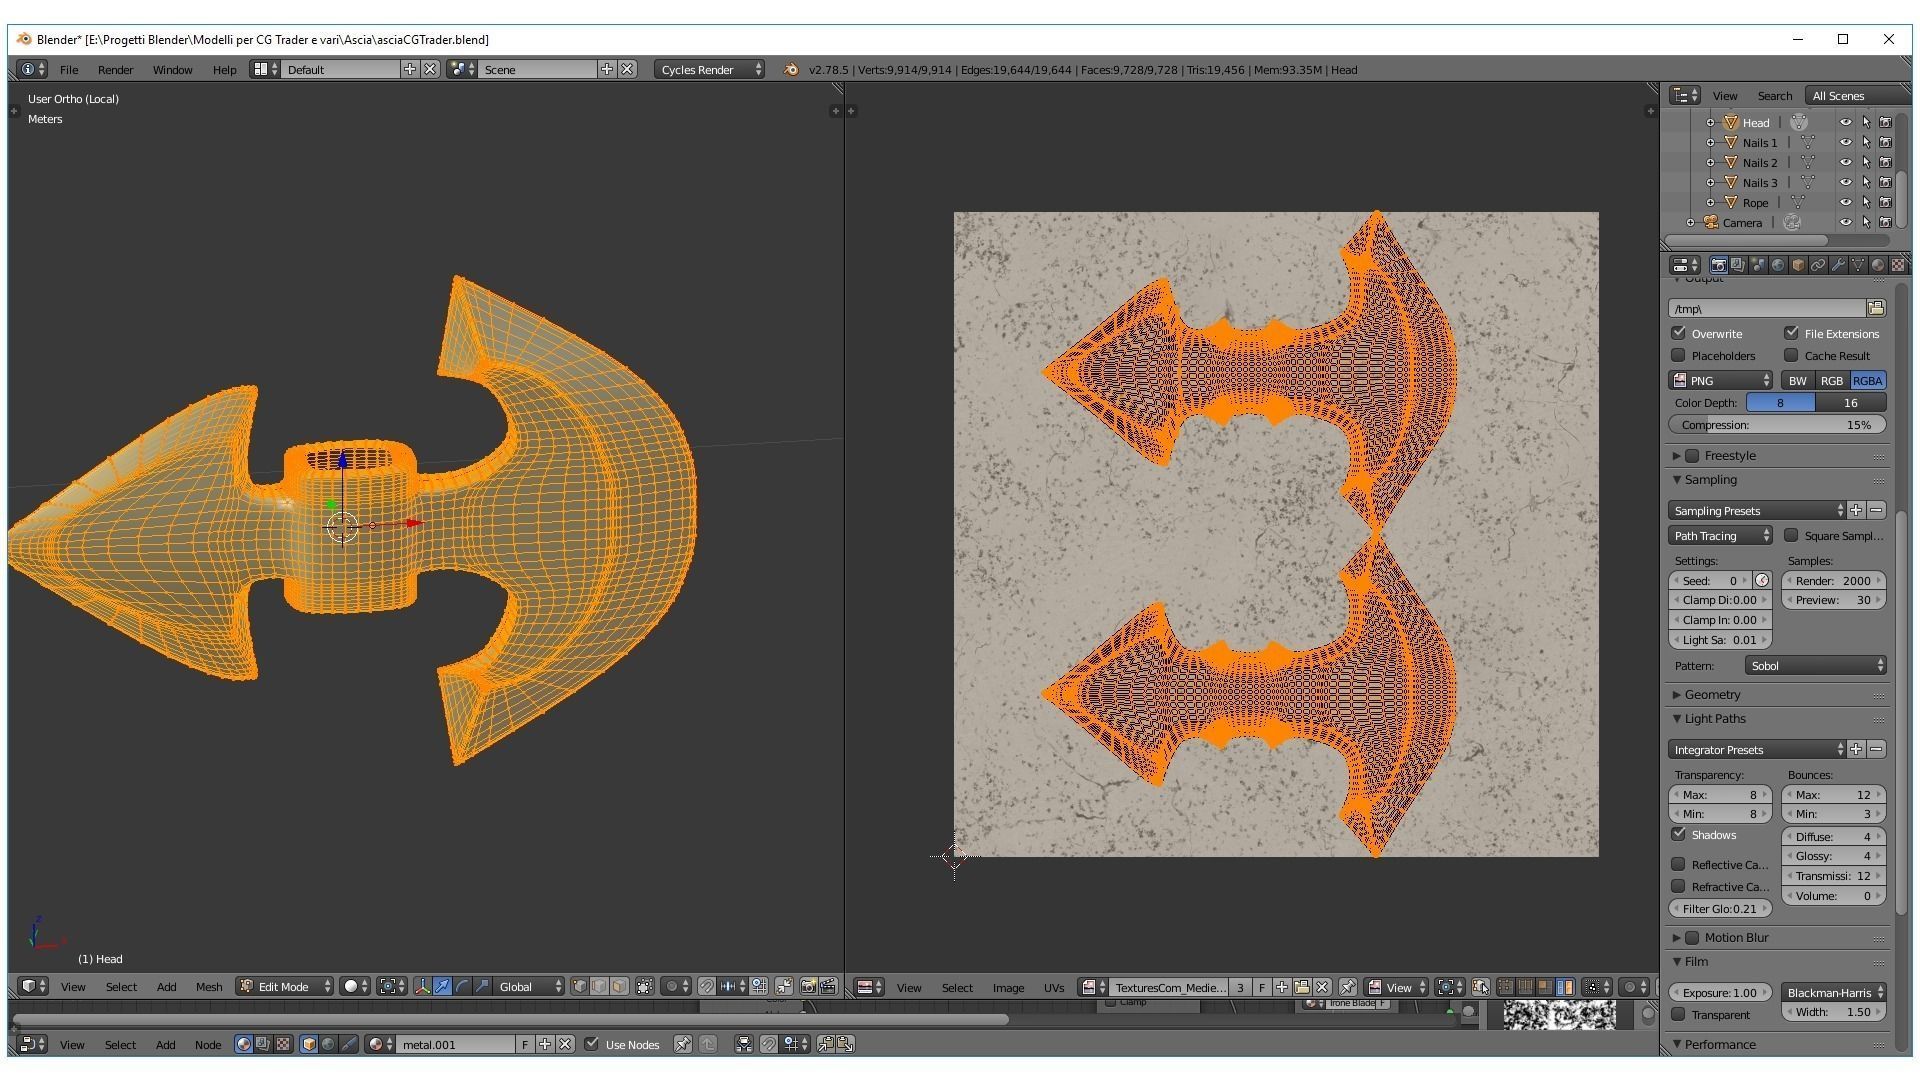Open the Path Tracing integrator dropdown

(1720, 535)
